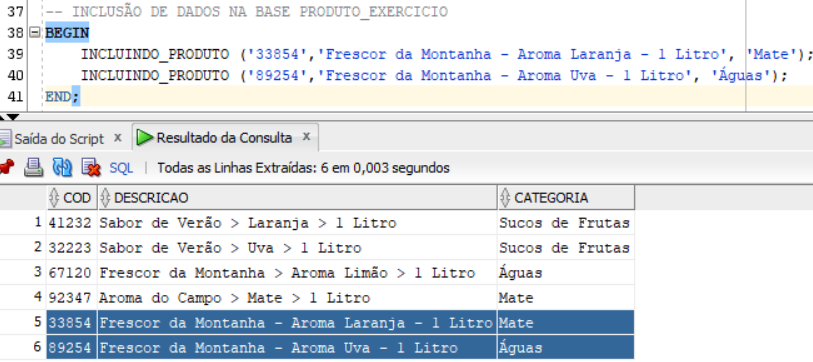
Task: Close the Resultado da Consulta tab
Action: 306,137
